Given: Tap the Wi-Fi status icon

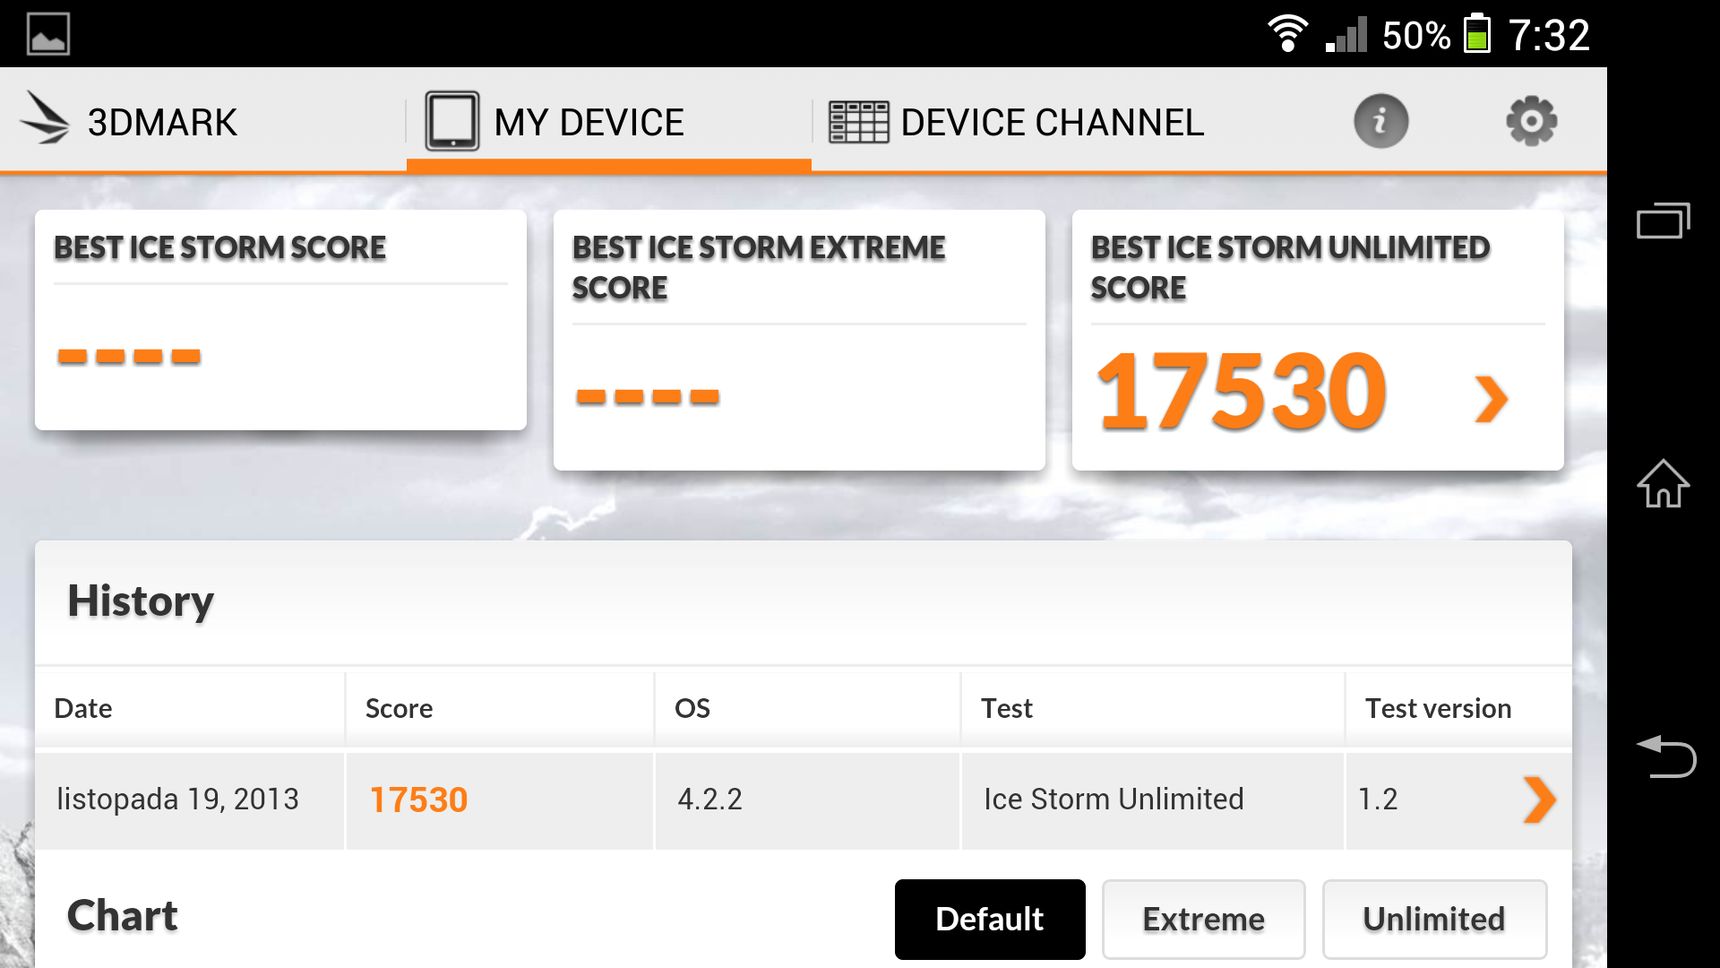Looking at the screenshot, I should point(1288,34).
